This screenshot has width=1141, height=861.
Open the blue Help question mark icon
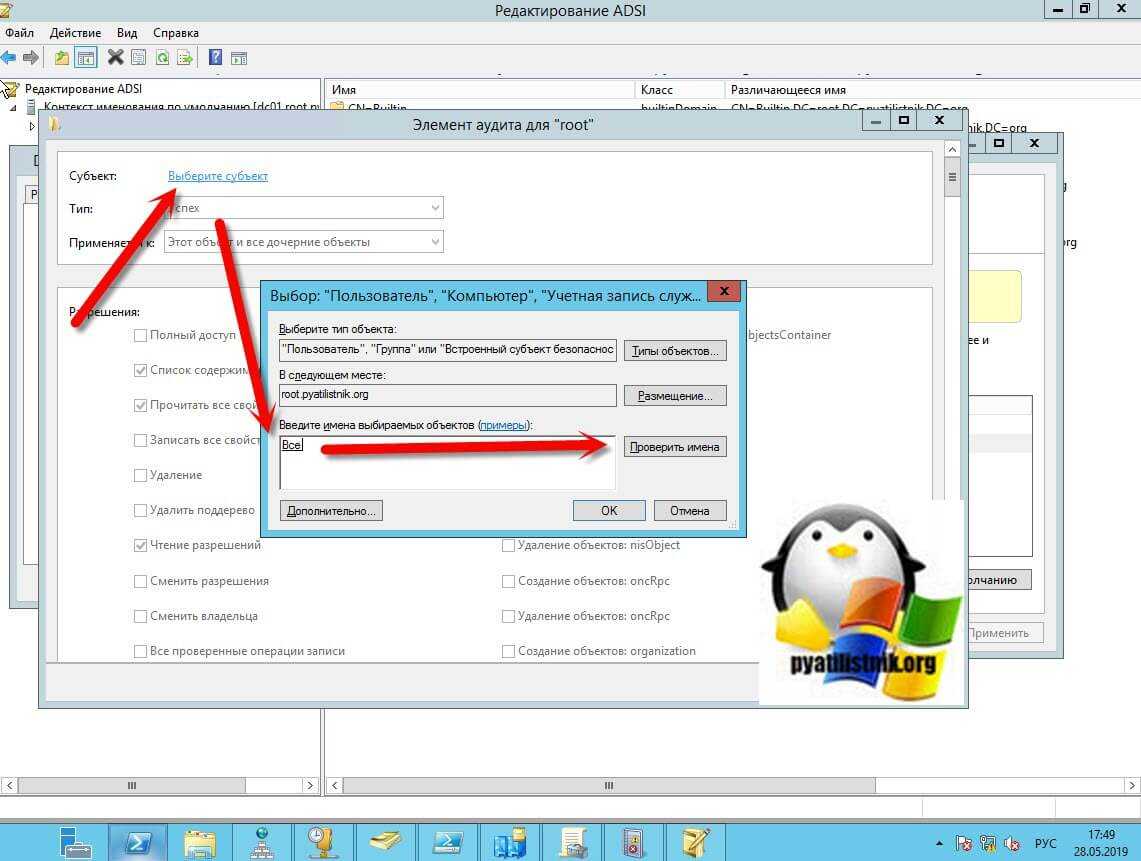[215, 58]
